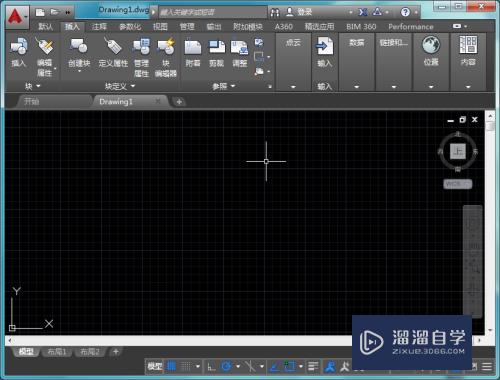
Task: Open the 块编辑器 Block Editor icon
Action: click(x=166, y=46)
